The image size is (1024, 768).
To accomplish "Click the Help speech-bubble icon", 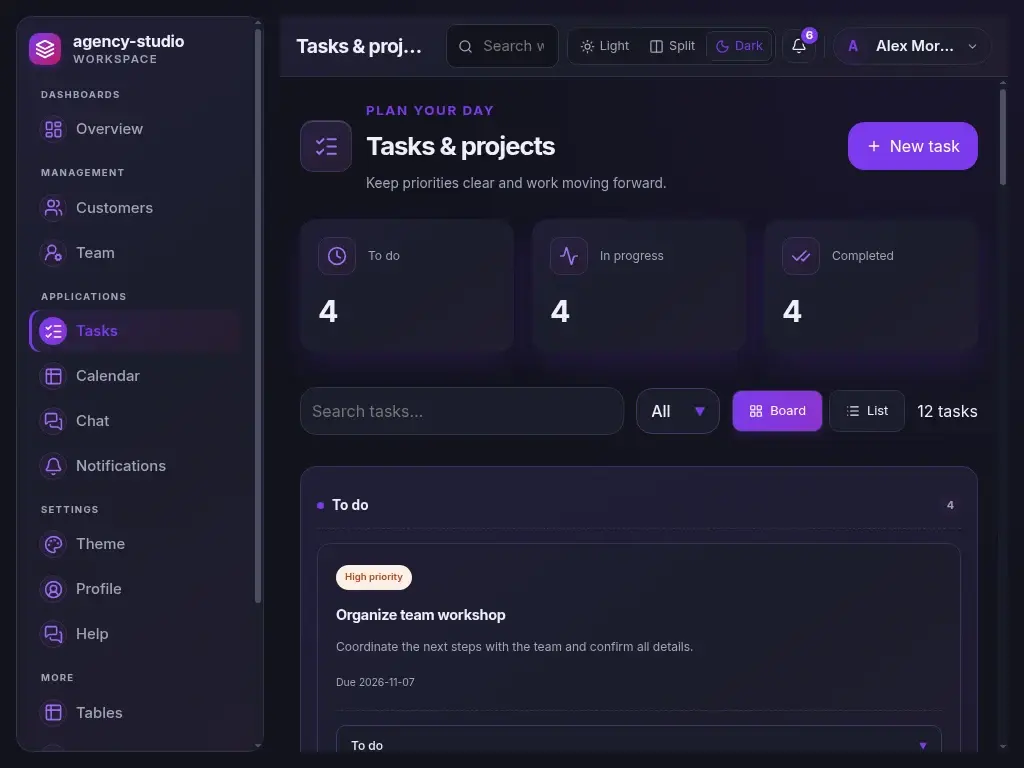I will coord(54,634).
